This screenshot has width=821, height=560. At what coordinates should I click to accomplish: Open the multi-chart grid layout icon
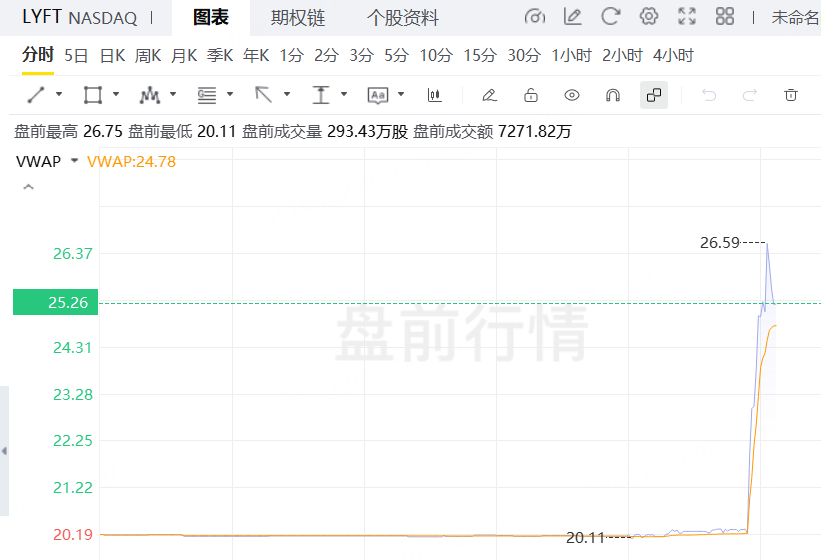(725, 17)
